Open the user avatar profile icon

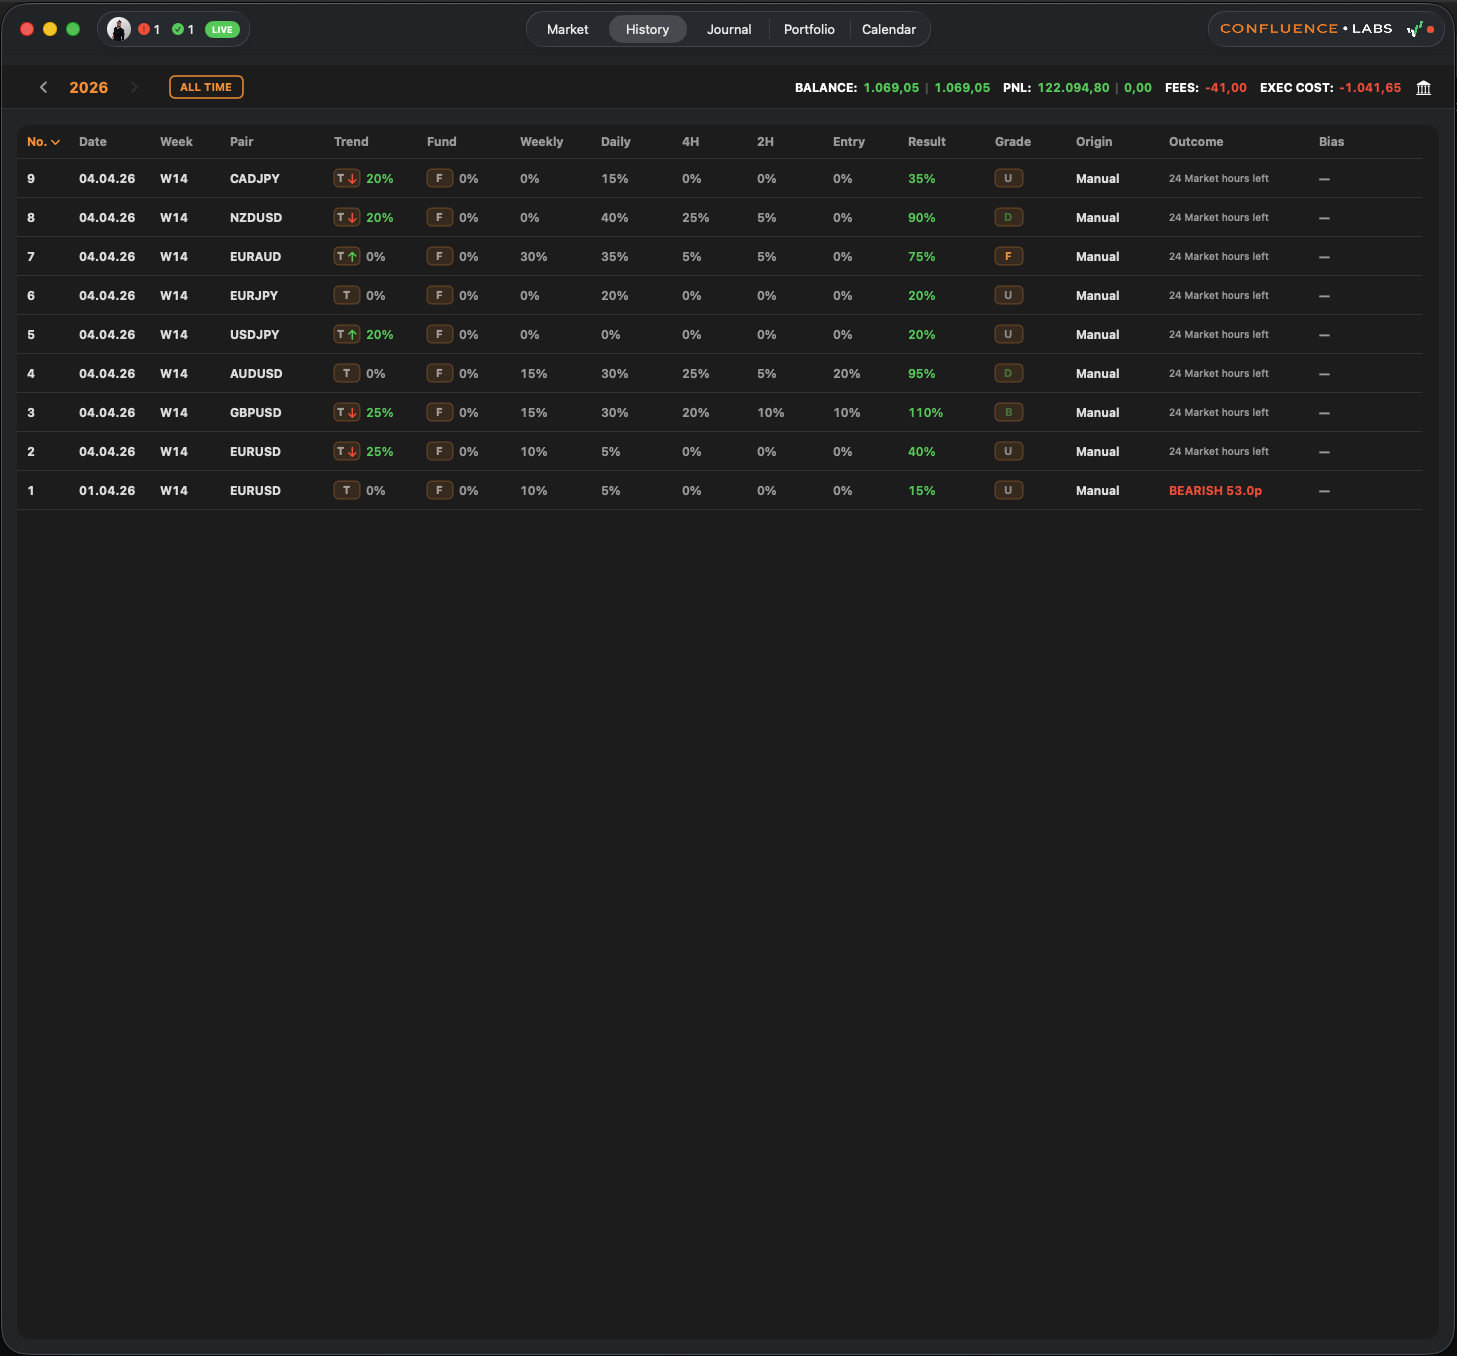tap(119, 29)
